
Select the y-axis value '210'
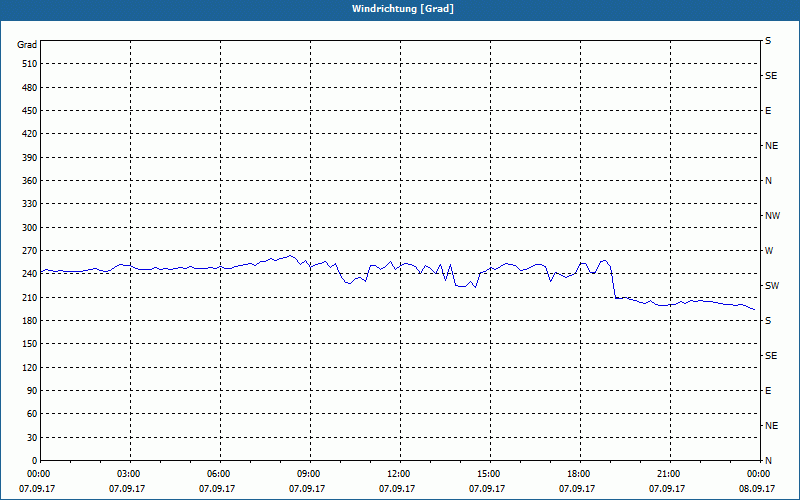coord(30,297)
